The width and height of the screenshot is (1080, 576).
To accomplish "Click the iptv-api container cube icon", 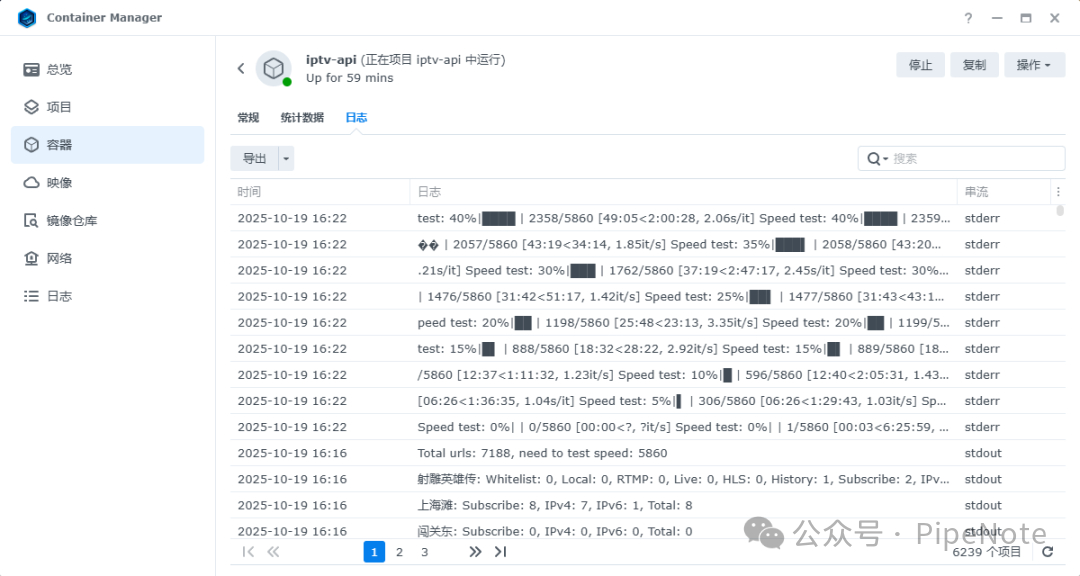I will tap(273, 68).
